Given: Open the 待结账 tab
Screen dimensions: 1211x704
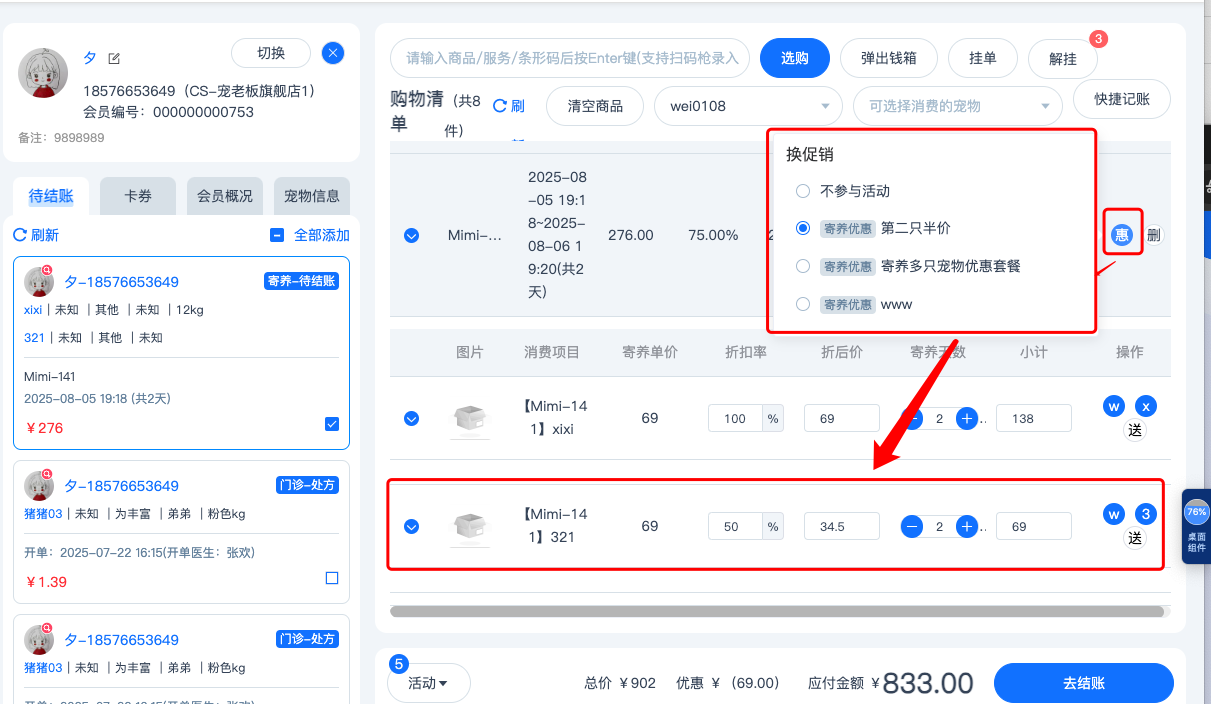Looking at the screenshot, I should point(51,196).
